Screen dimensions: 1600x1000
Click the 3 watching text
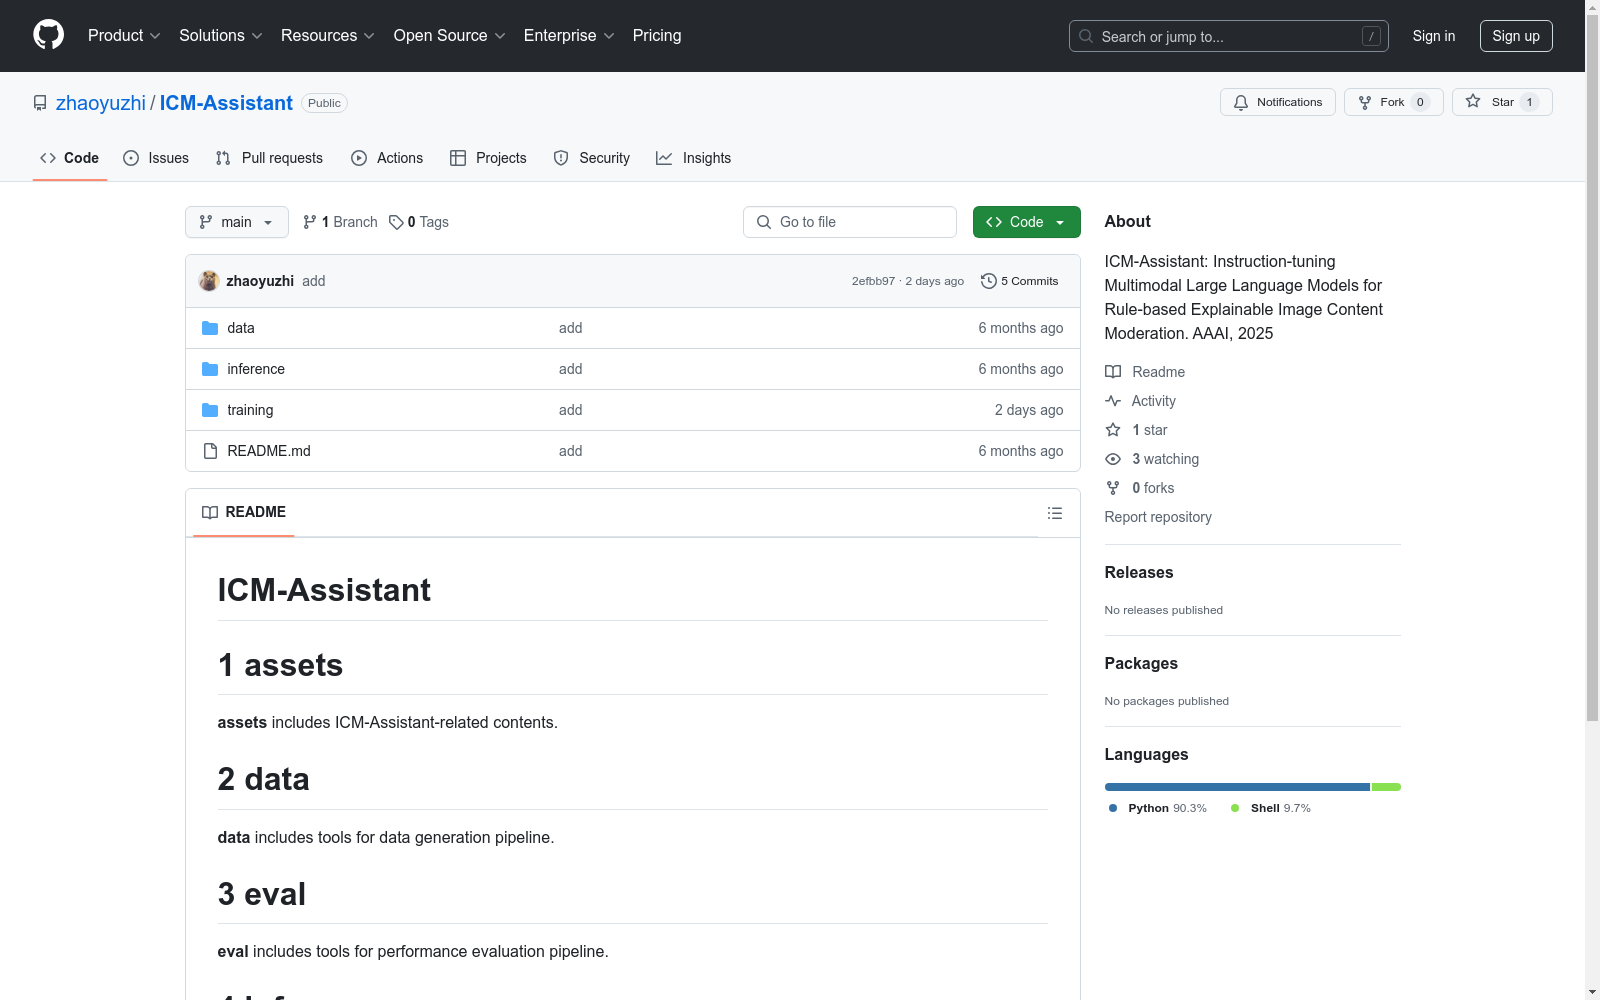click(x=1165, y=459)
